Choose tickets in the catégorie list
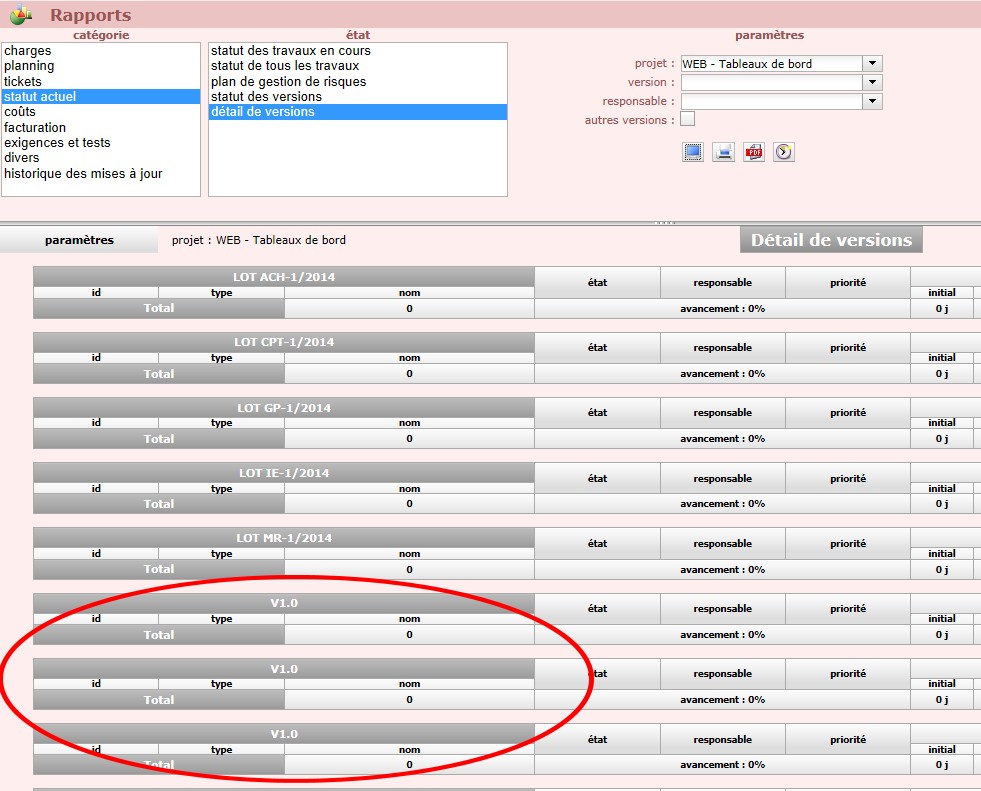The width and height of the screenshot is (981, 791). coord(23,82)
